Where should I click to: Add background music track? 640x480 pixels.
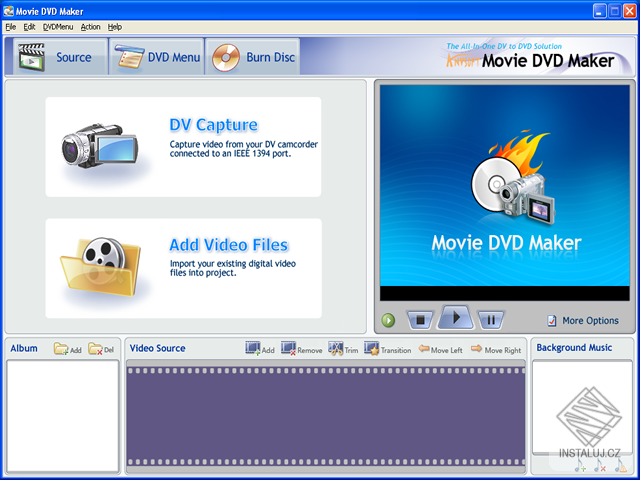[580, 465]
